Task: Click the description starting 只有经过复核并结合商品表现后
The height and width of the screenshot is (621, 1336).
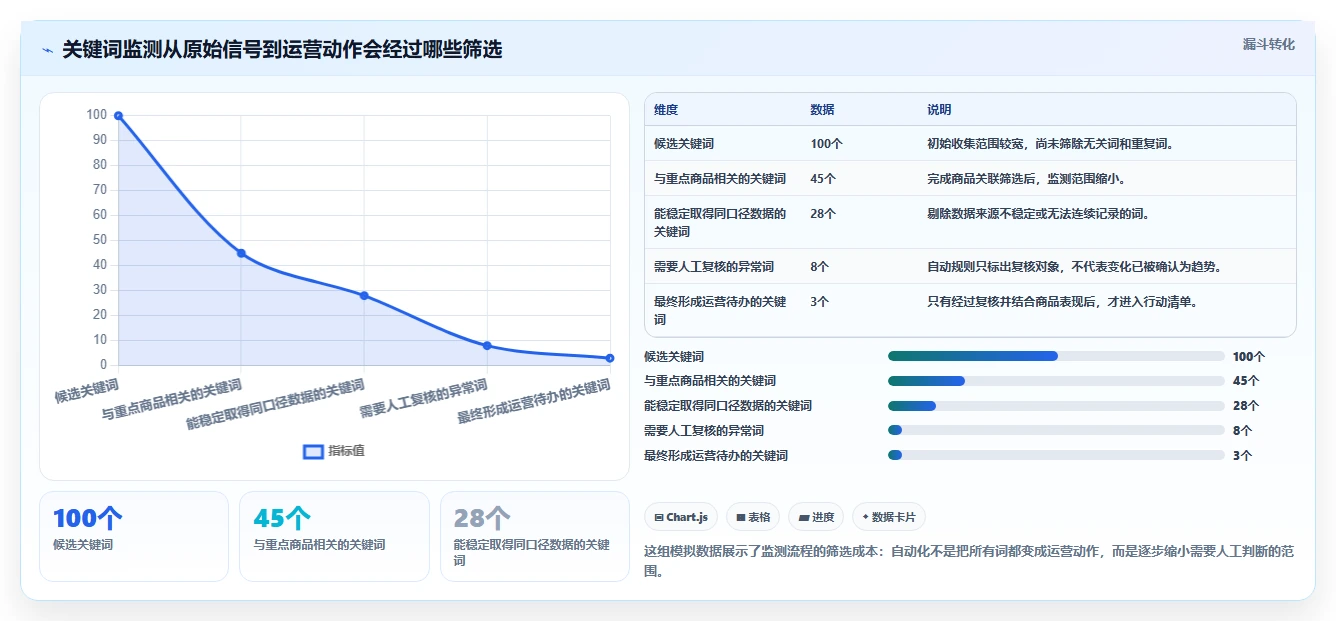Action: (x=1062, y=302)
